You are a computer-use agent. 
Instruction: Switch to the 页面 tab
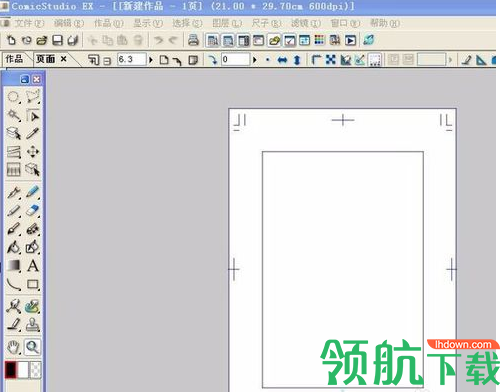pyautogui.click(x=45, y=59)
